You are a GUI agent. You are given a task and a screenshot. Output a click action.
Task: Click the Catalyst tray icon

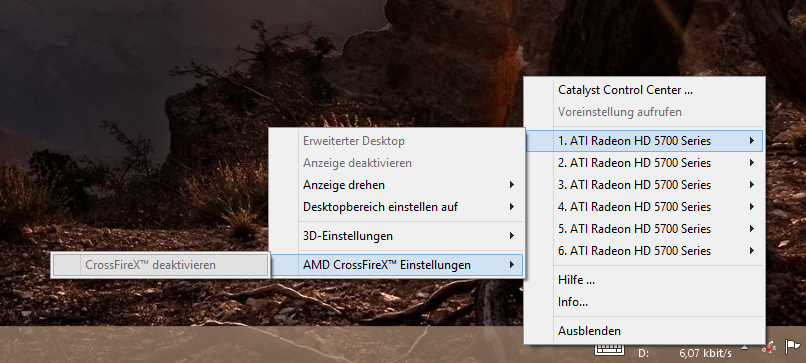pos(769,349)
